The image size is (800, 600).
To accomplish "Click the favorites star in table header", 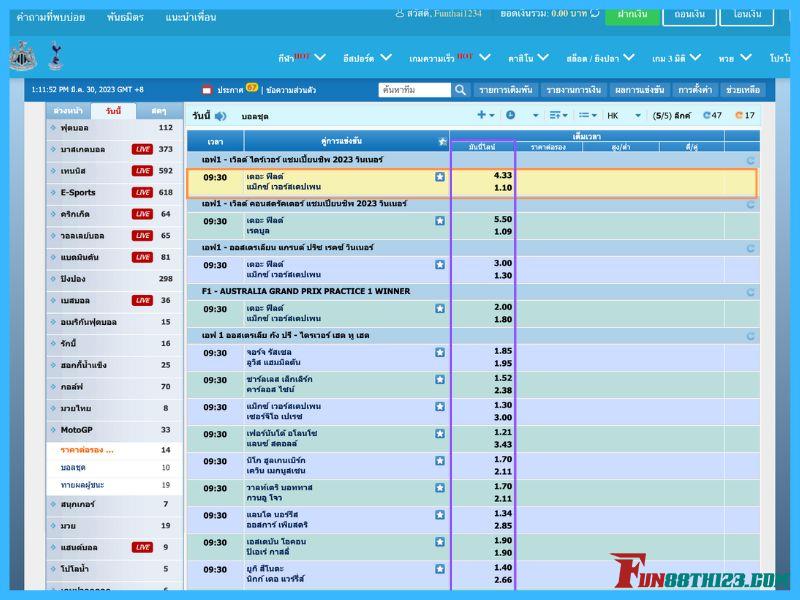I will click(442, 141).
